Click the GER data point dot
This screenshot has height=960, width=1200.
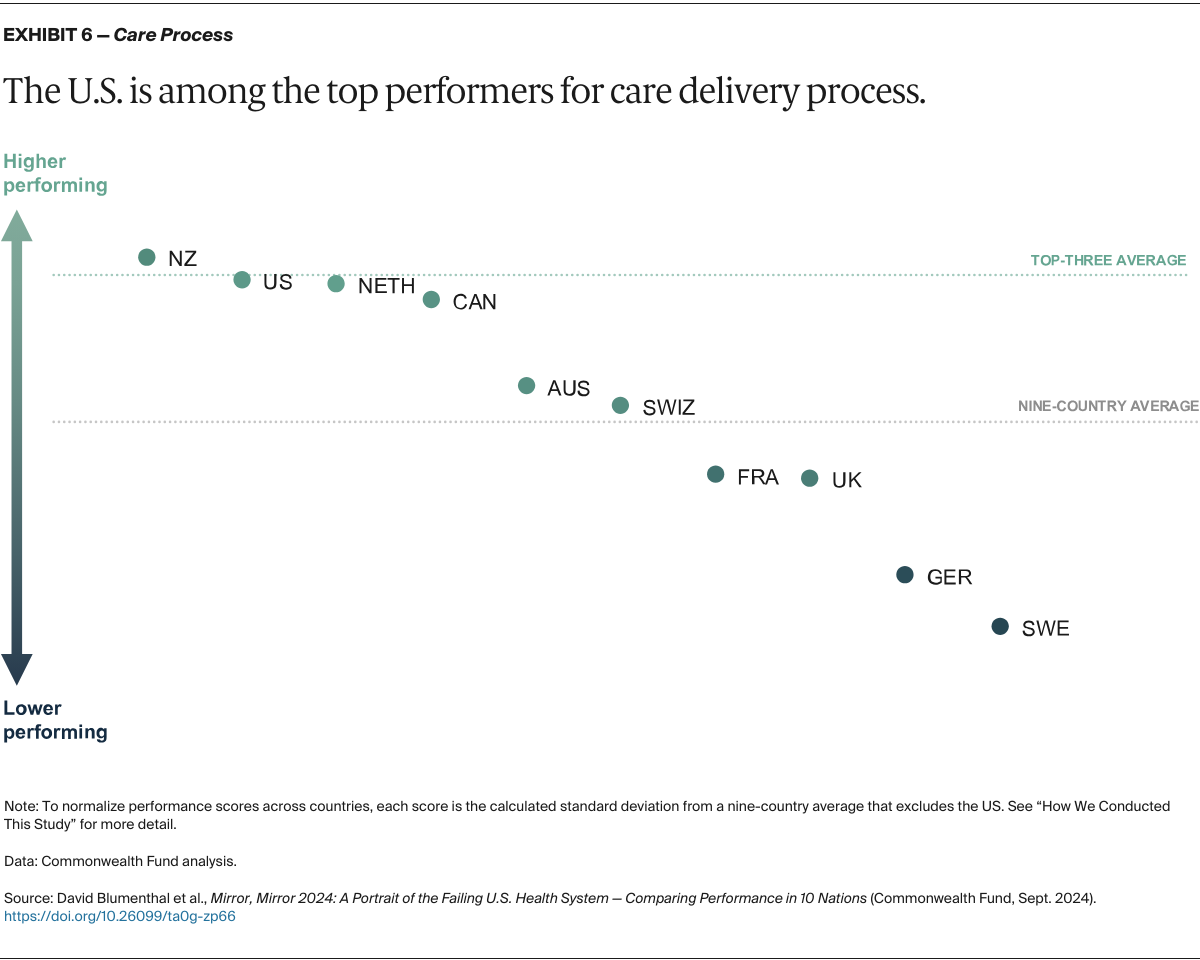click(905, 575)
